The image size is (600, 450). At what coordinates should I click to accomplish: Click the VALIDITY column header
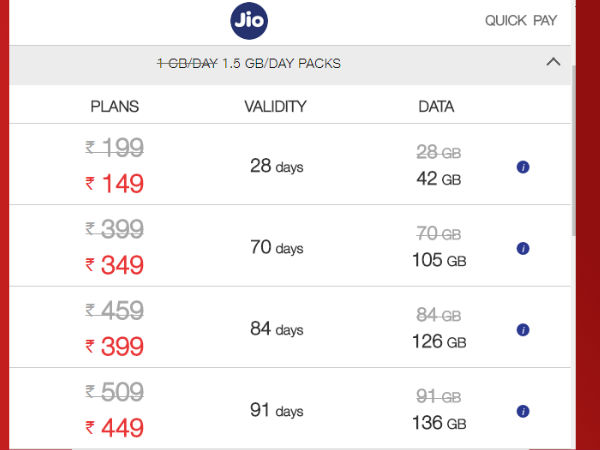tap(275, 106)
